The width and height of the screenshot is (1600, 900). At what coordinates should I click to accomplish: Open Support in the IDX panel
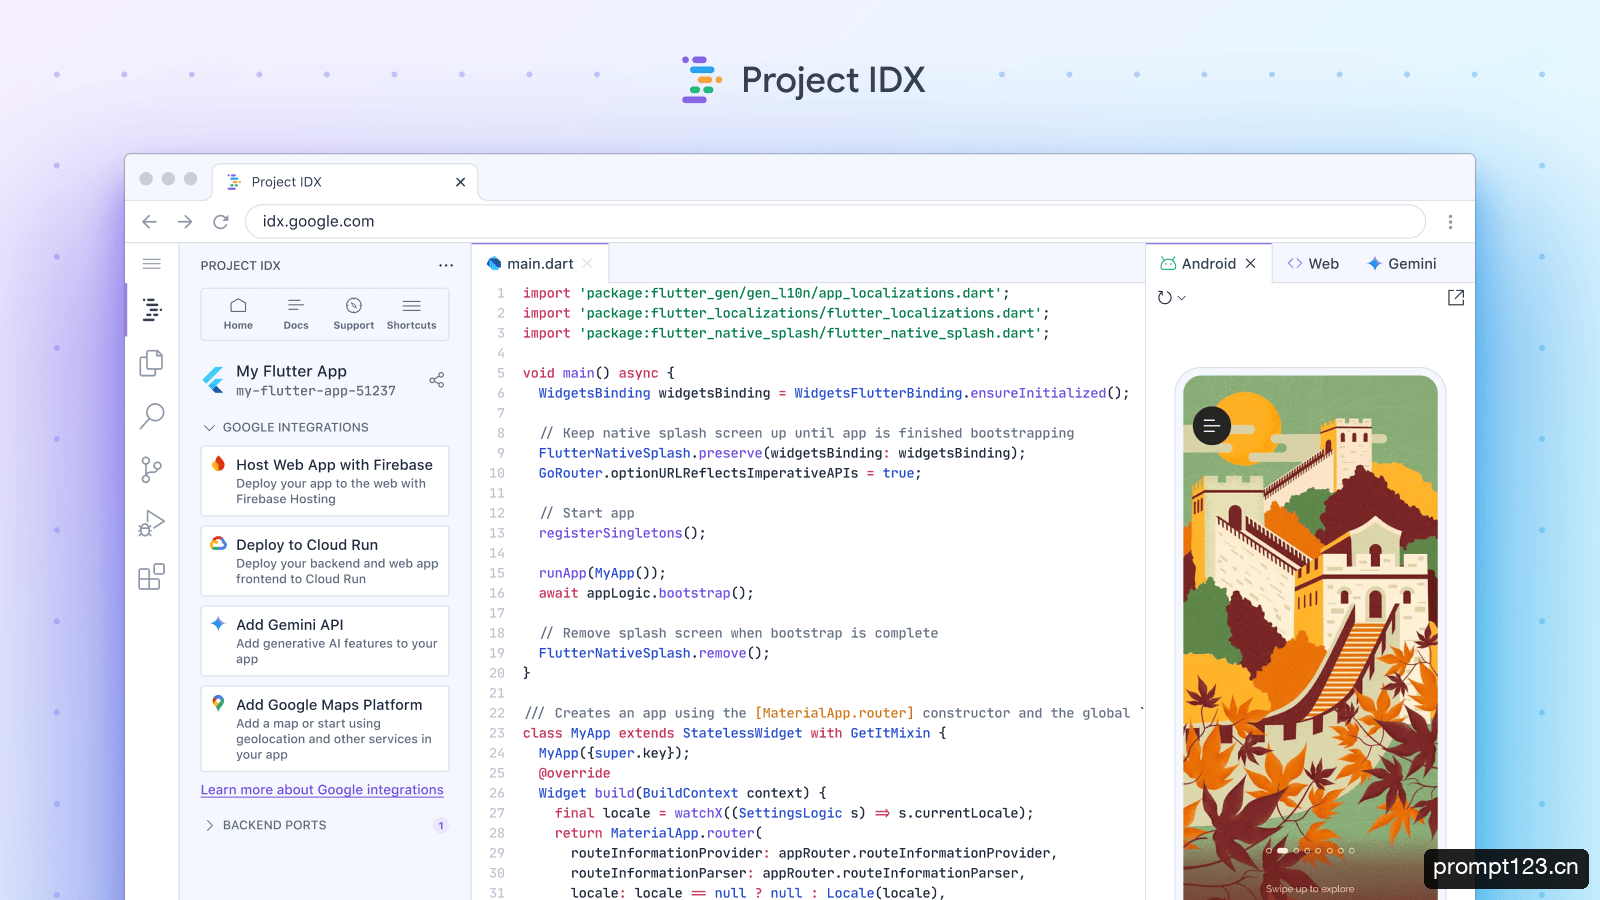tap(354, 314)
